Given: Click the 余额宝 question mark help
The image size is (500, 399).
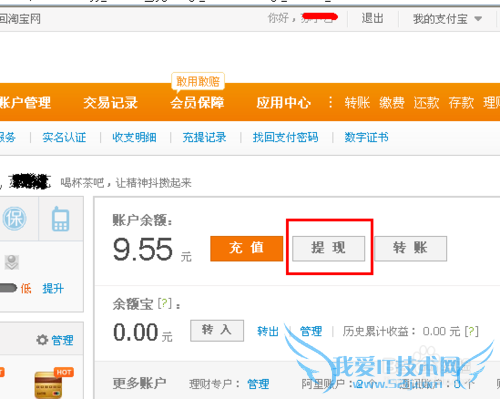Looking at the screenshot, I should [x=164, y=303].
